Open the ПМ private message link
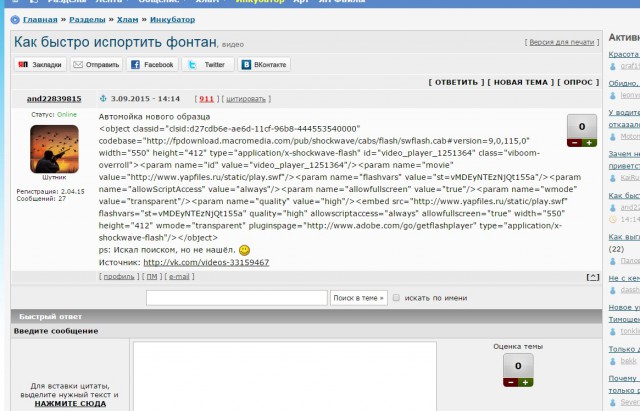This screenshot has height=411, width=640. click(x=152, y=277)
